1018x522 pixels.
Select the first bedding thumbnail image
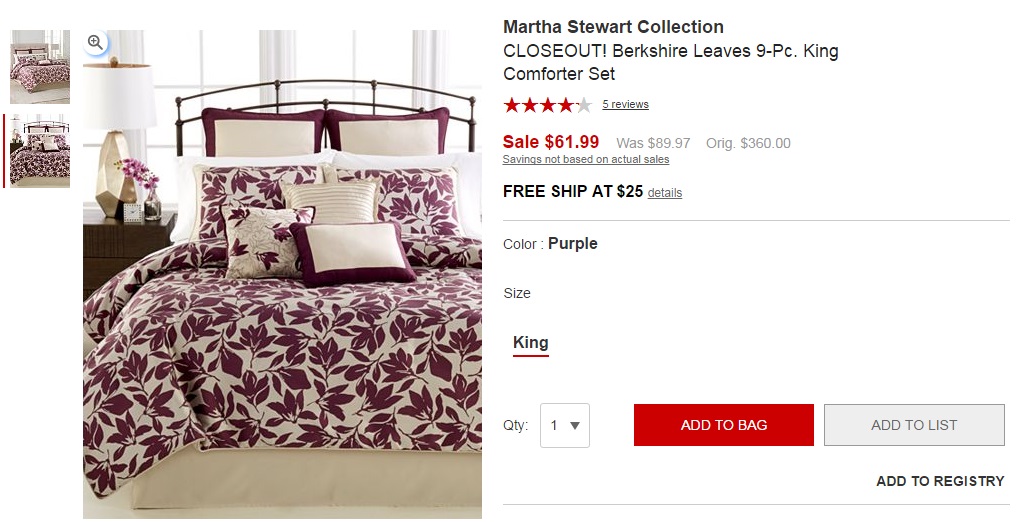click(x=40, y=67)
